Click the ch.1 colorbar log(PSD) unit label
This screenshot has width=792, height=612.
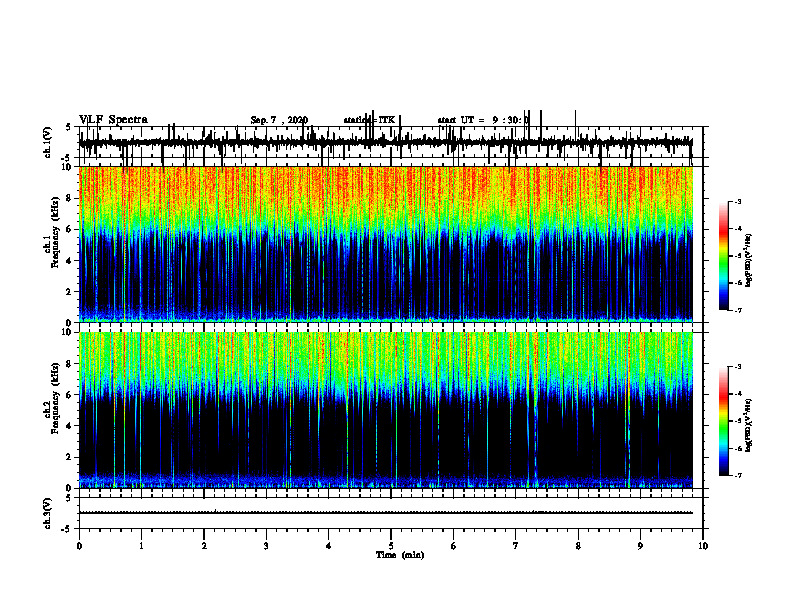(x=749, y=261)
